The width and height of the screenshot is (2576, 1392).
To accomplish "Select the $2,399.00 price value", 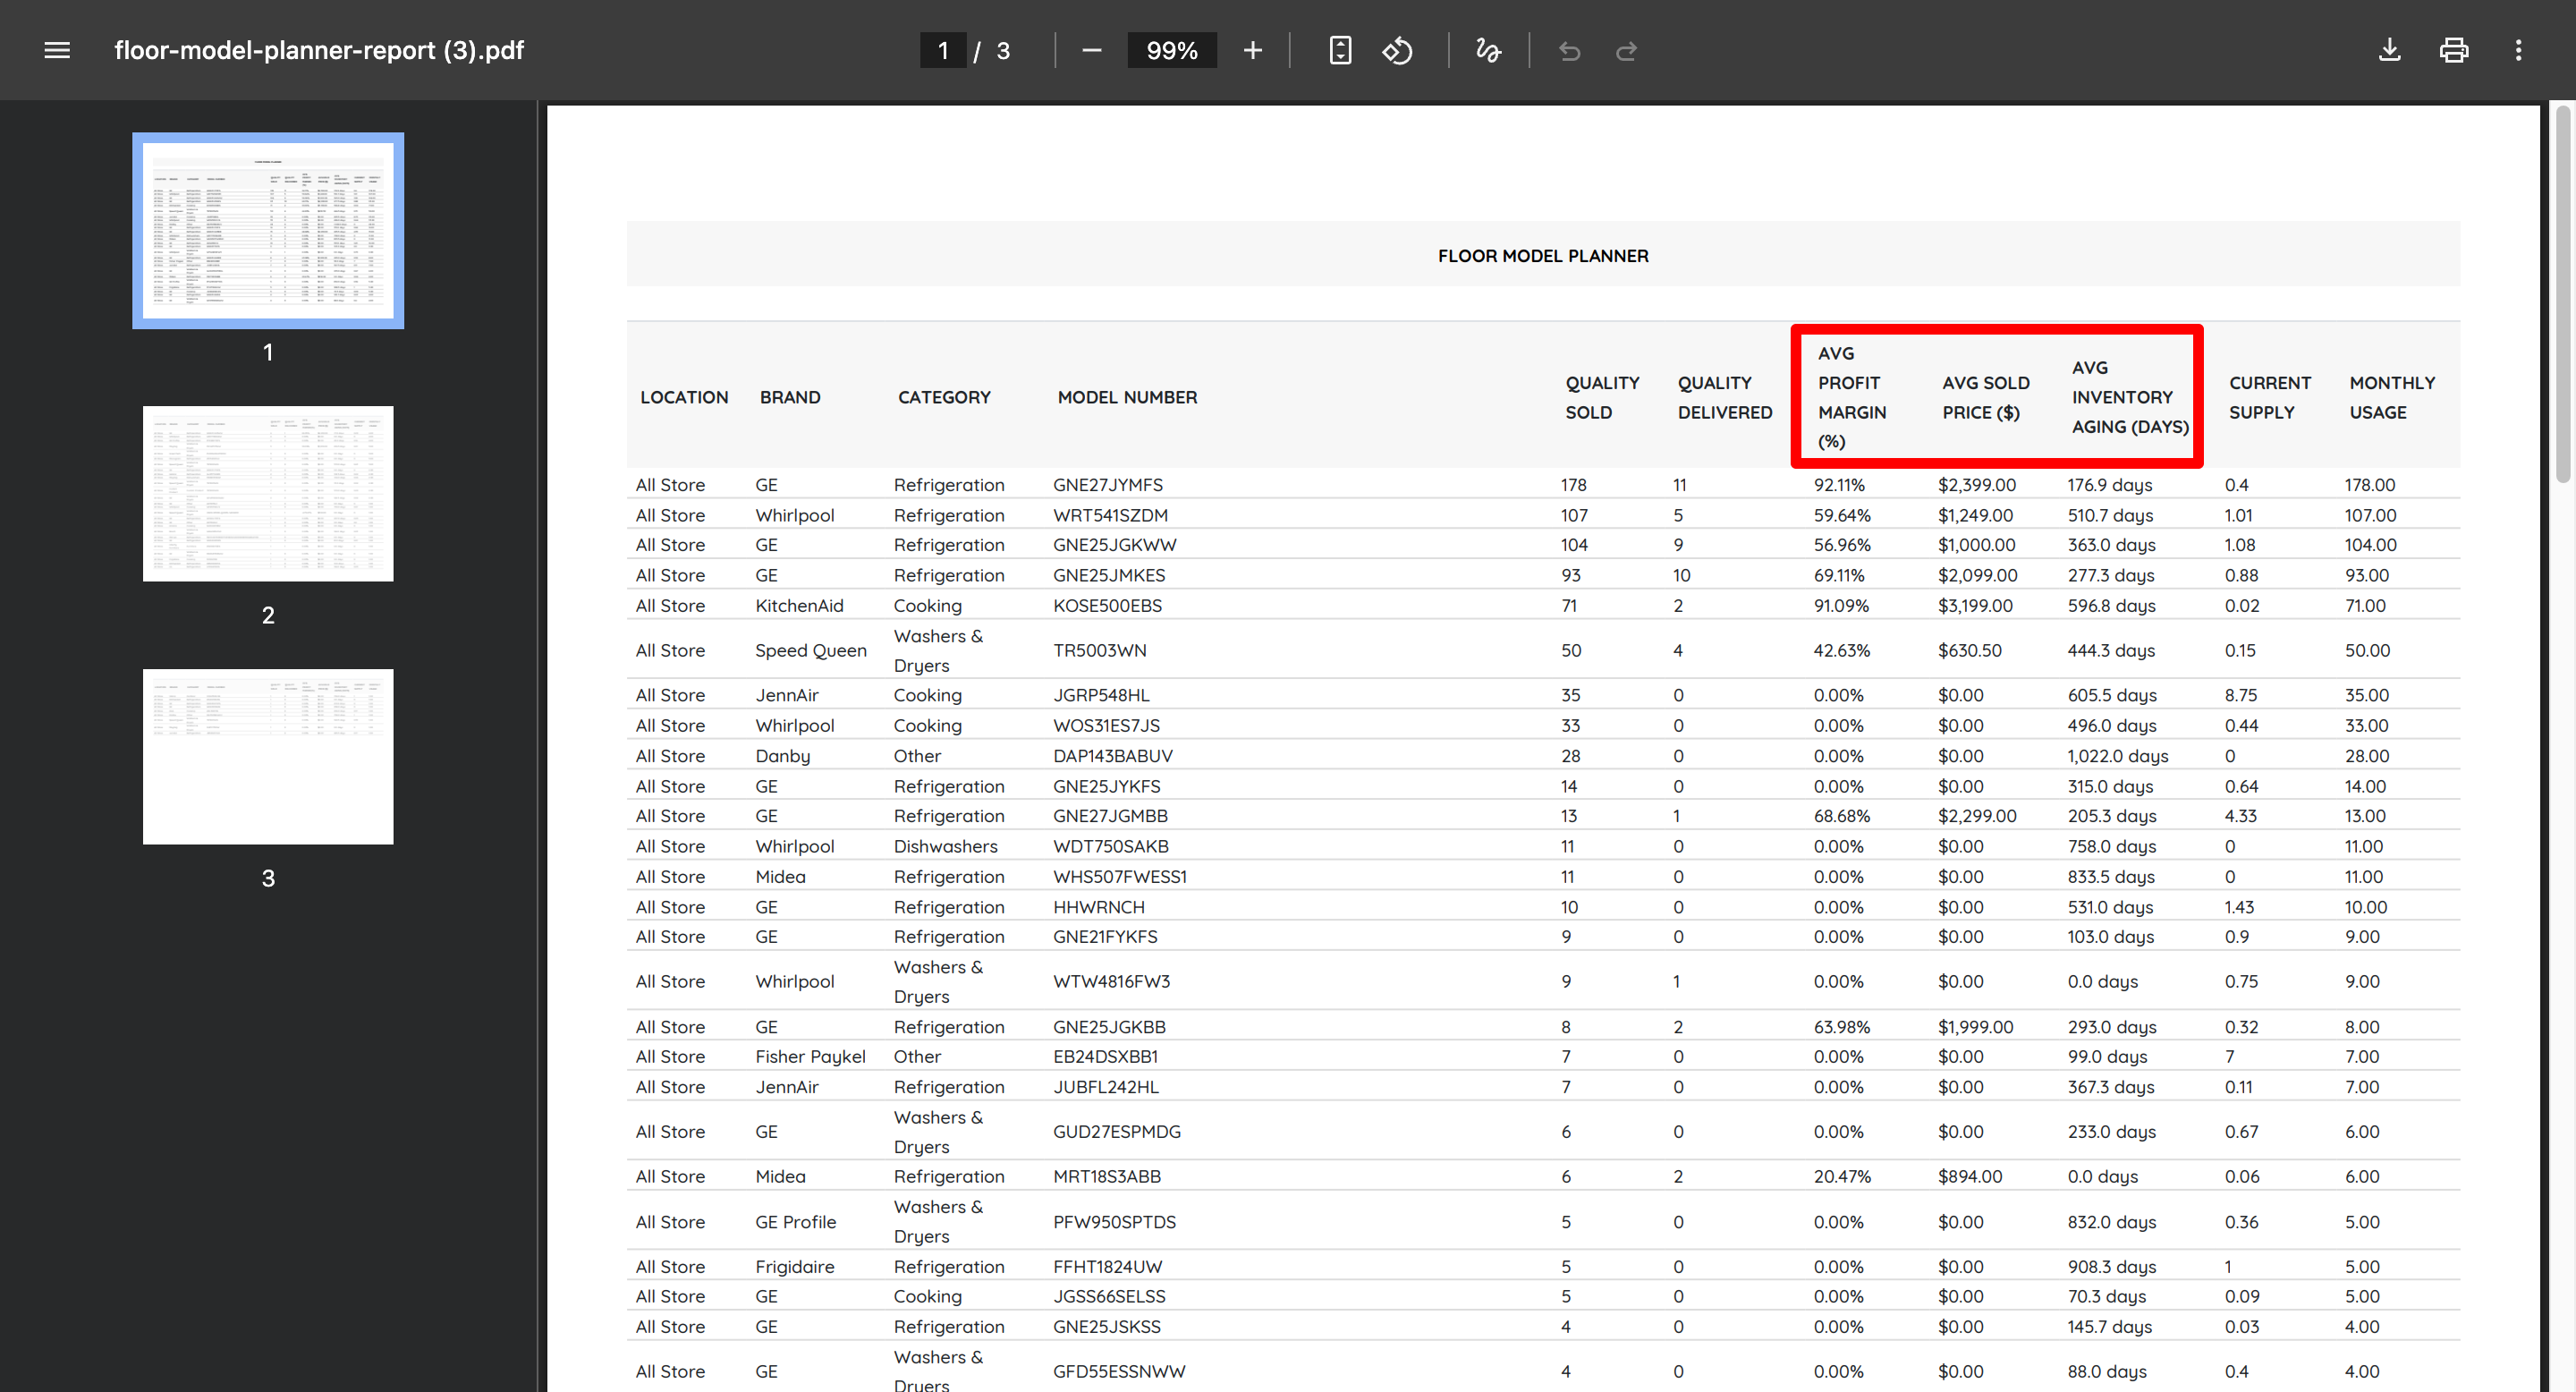I will coord(1977,485).
